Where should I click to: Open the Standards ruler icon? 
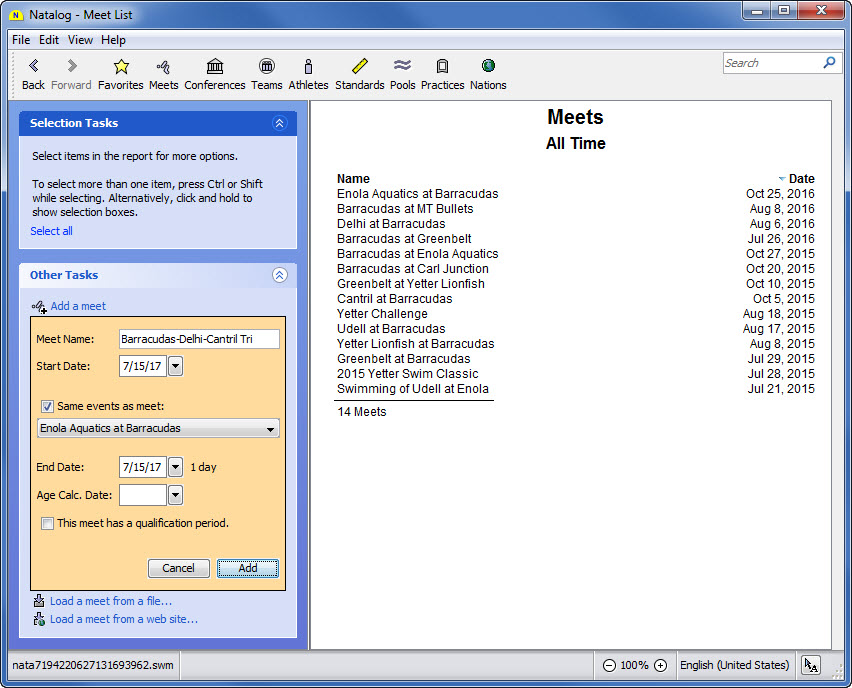click(360, 67)
